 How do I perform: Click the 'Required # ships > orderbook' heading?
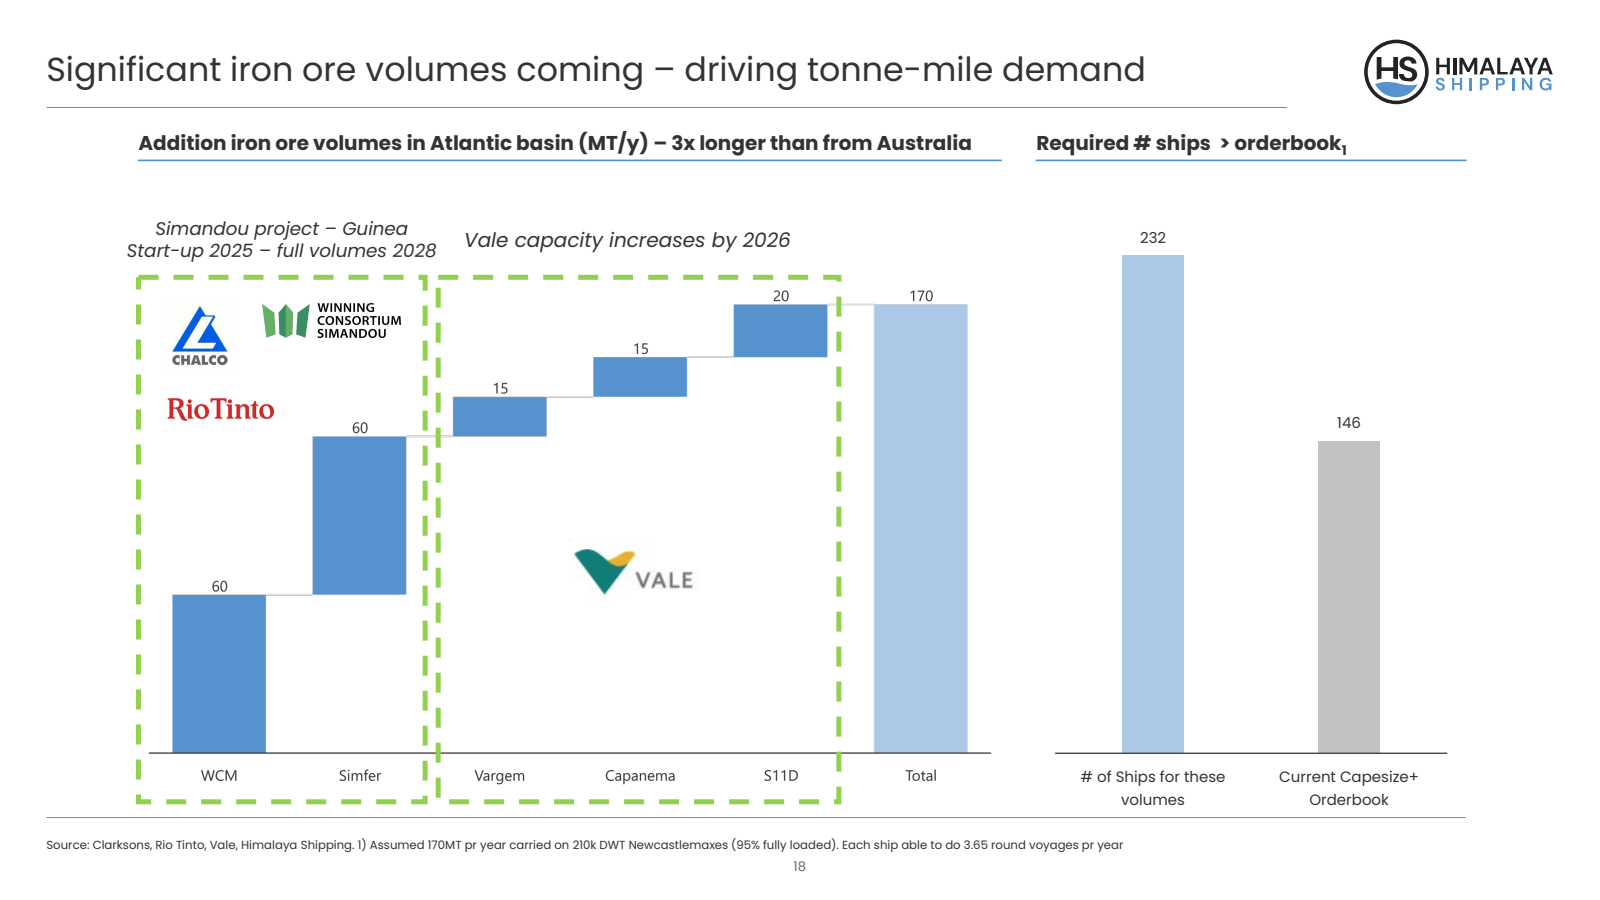point(1191,143)
